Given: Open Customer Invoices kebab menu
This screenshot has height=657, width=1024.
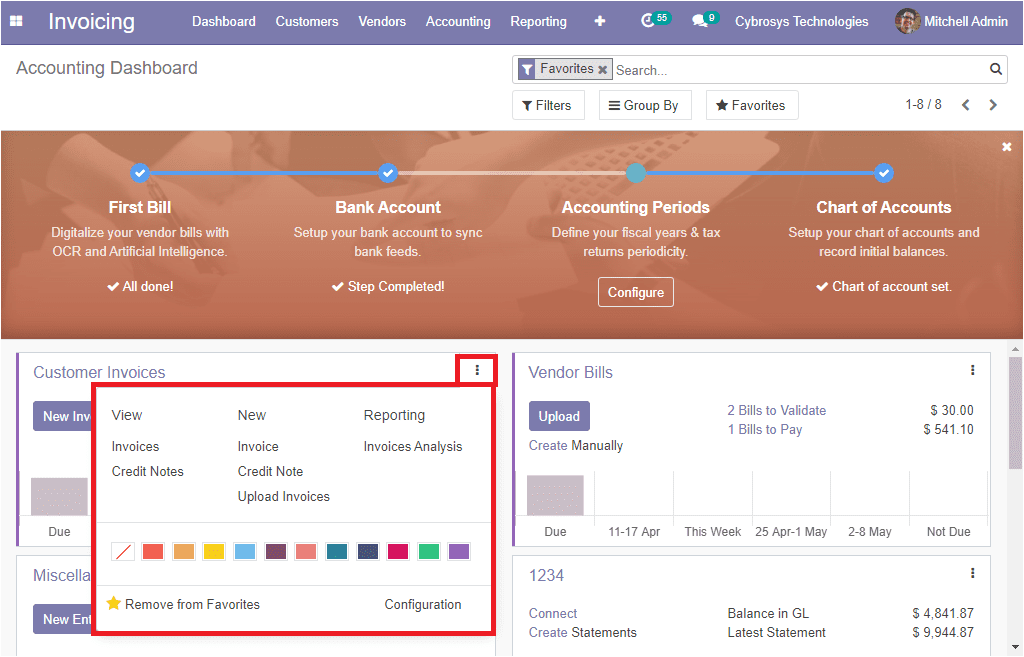Looking at the screenshot, I should (x=477, y=370).
